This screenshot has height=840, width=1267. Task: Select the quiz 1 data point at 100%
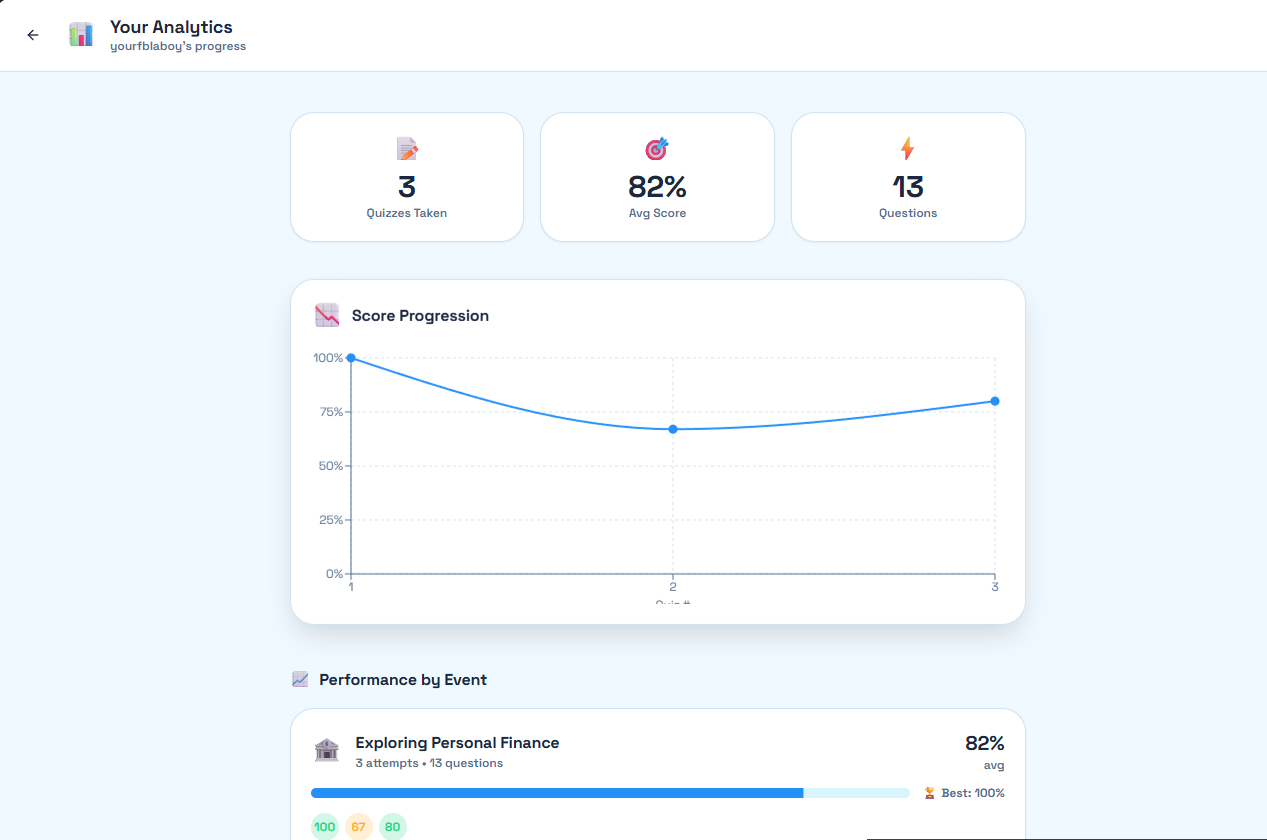click(351, 358)
